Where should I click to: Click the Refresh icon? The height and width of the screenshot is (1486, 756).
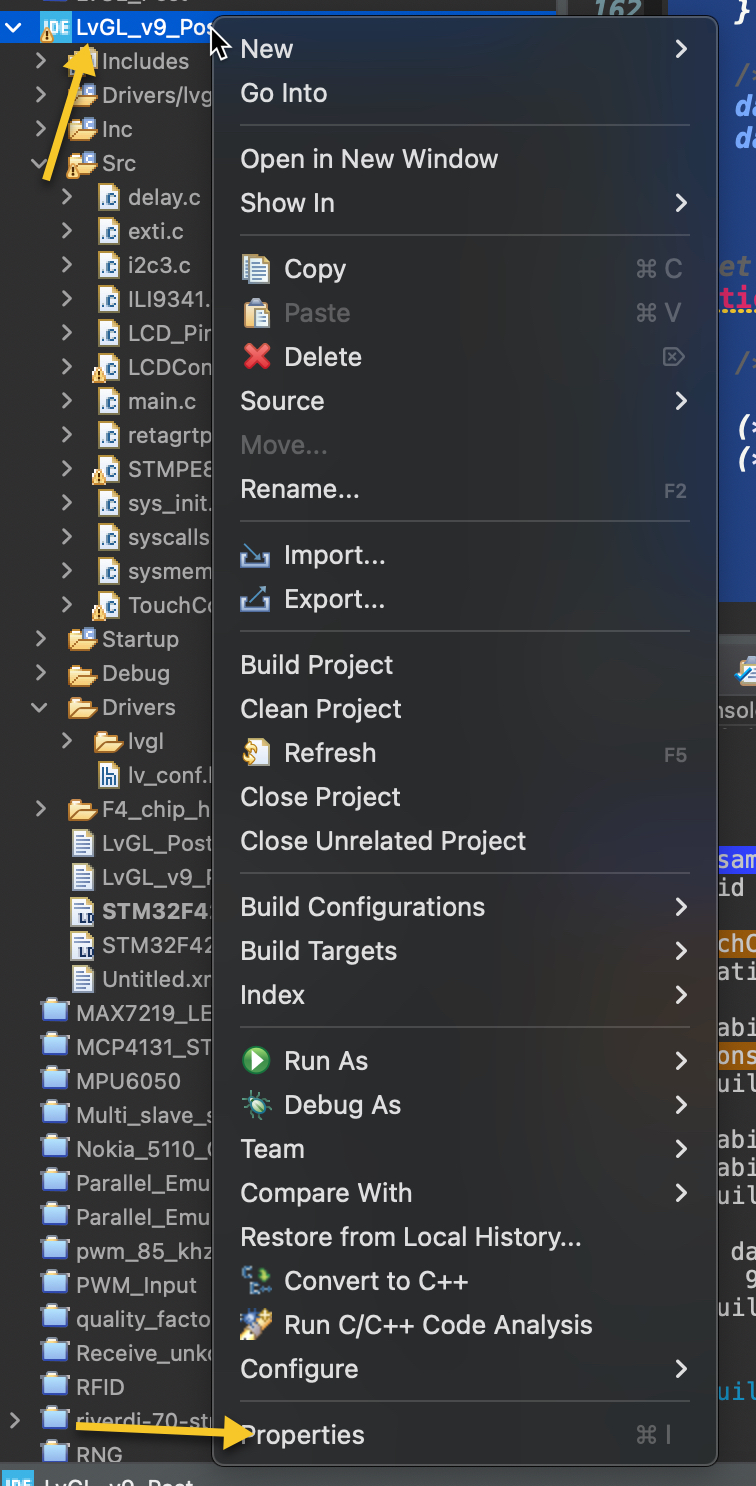click(256, 753)
